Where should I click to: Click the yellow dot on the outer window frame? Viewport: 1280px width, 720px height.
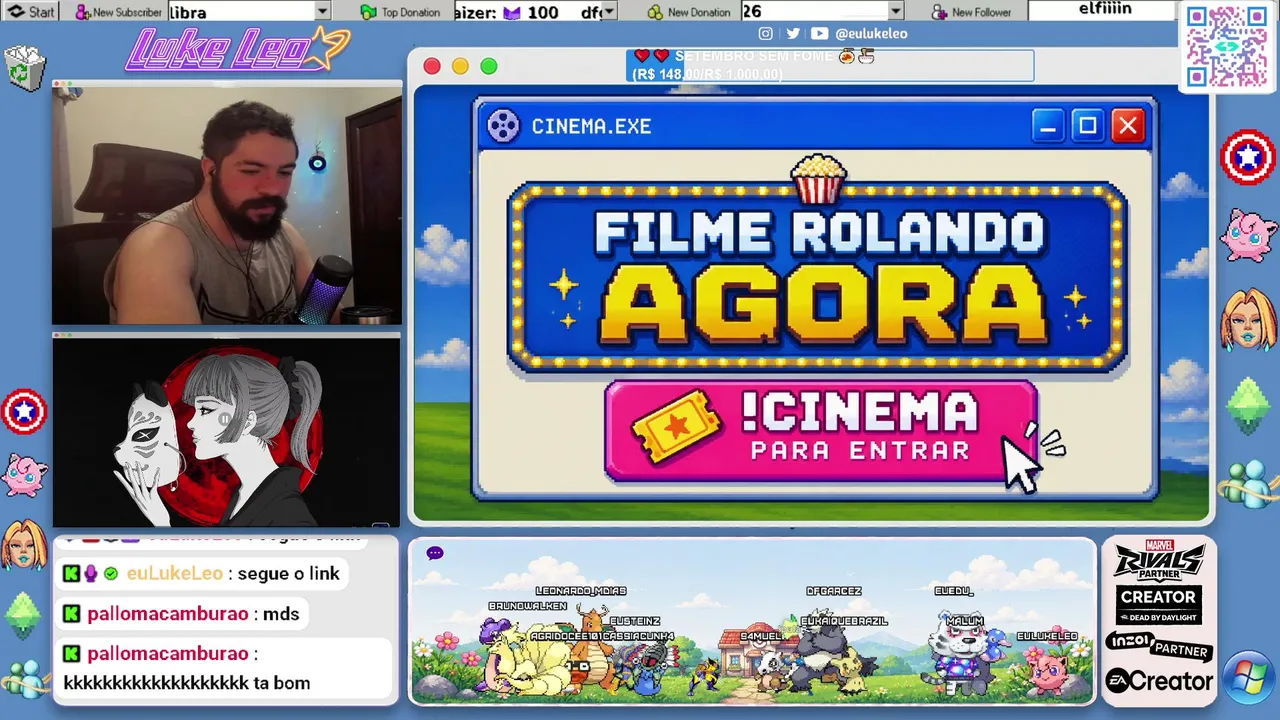(x=460, y=66)
